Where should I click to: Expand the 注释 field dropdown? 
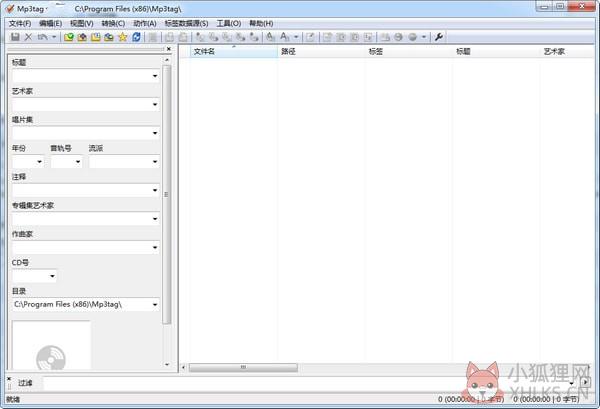coord(155,190)
